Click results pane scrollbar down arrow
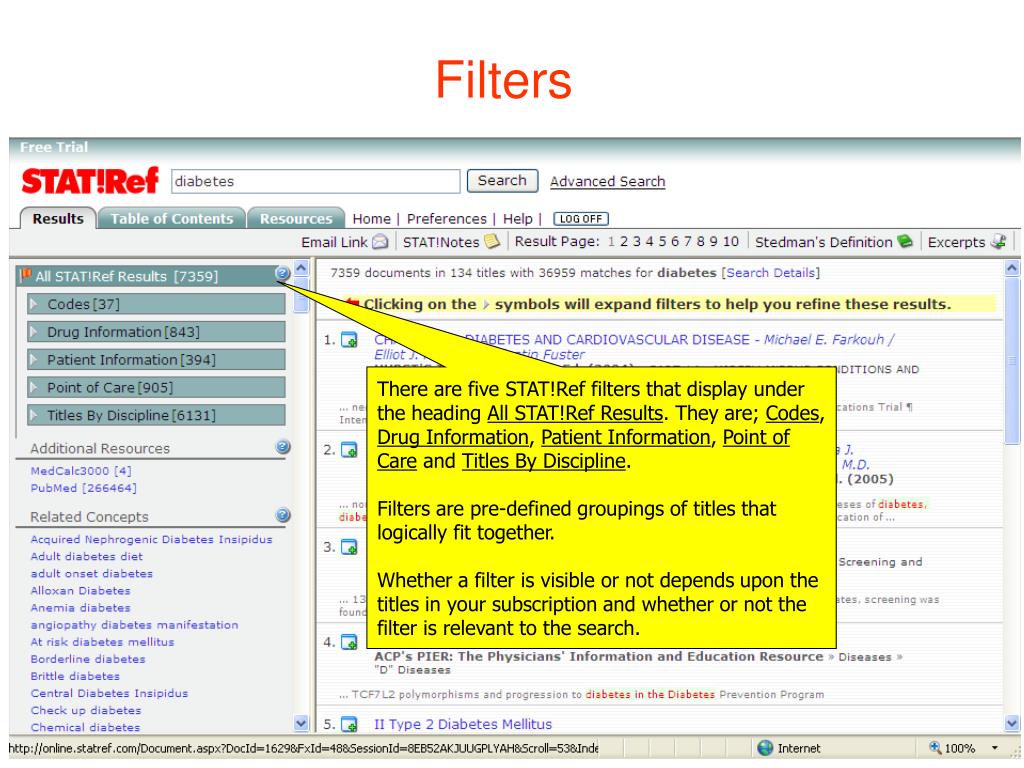This screenshot has width=1024, height=768. [1012, 723]
